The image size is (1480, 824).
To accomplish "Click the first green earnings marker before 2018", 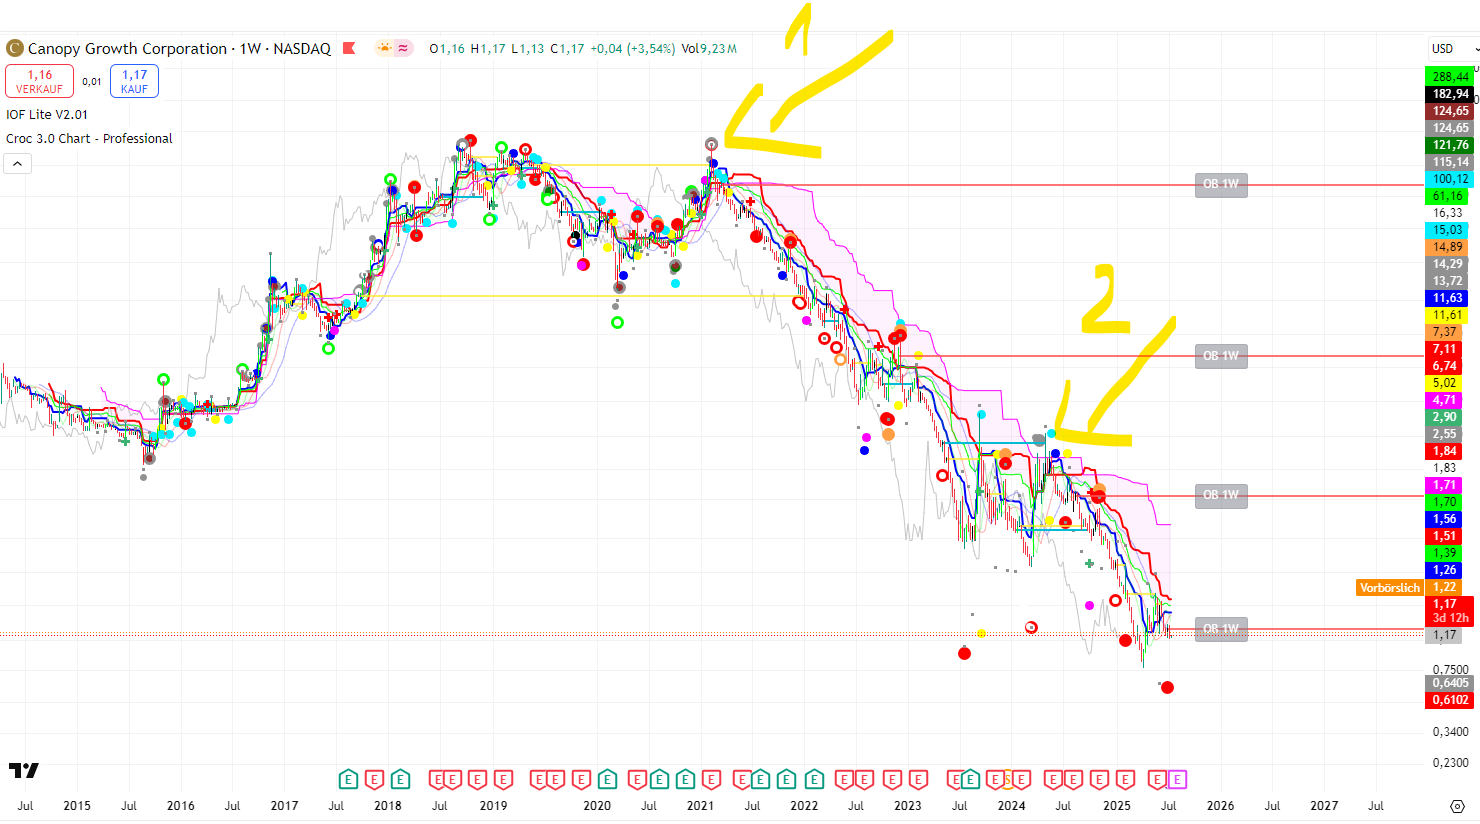I will [348, 779].
